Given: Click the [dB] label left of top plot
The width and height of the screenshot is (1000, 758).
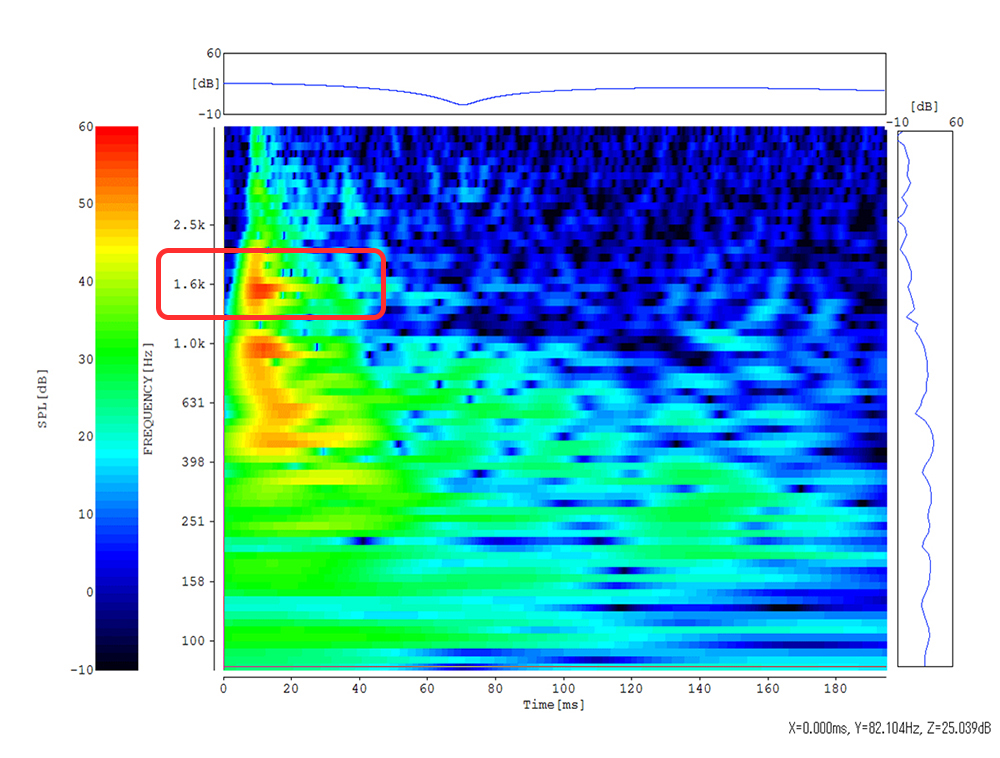Looking at the screenshot, I should [206, 83].
